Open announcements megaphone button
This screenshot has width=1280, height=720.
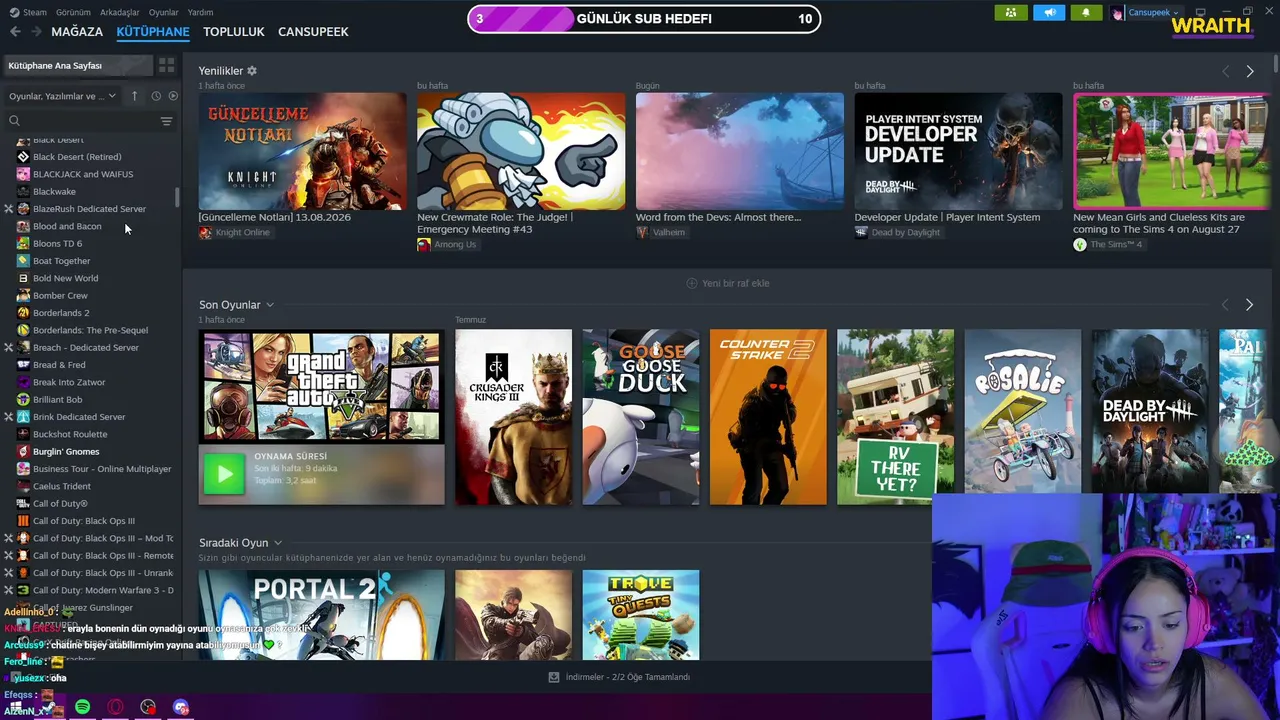point(1049,13)
